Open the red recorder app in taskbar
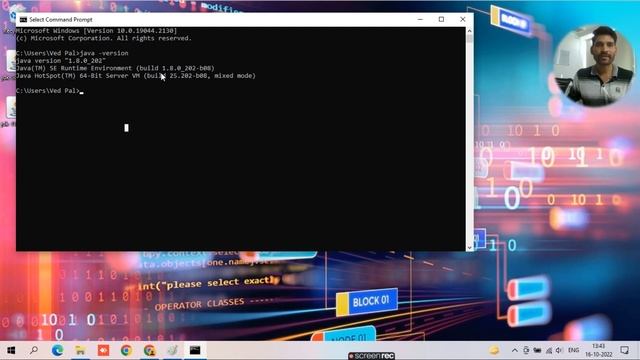The height and width of the screenshot is (360, 640). pos(103,350)
